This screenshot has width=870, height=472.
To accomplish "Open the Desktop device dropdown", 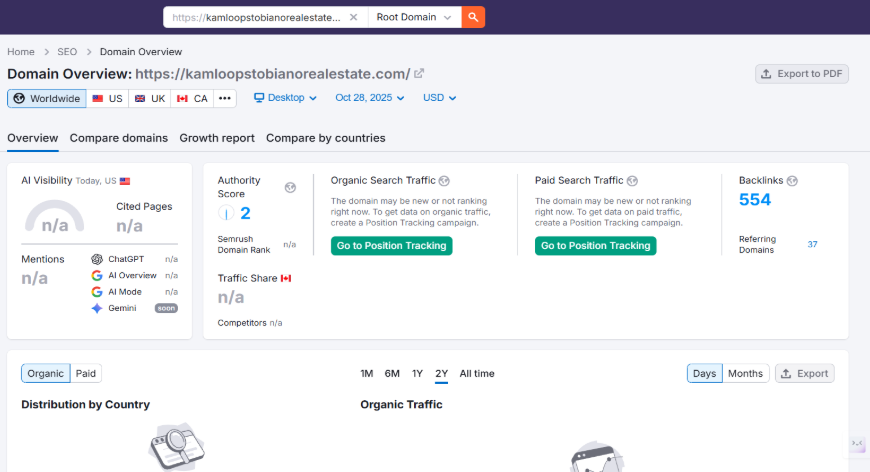I will [x=285, y=98].
